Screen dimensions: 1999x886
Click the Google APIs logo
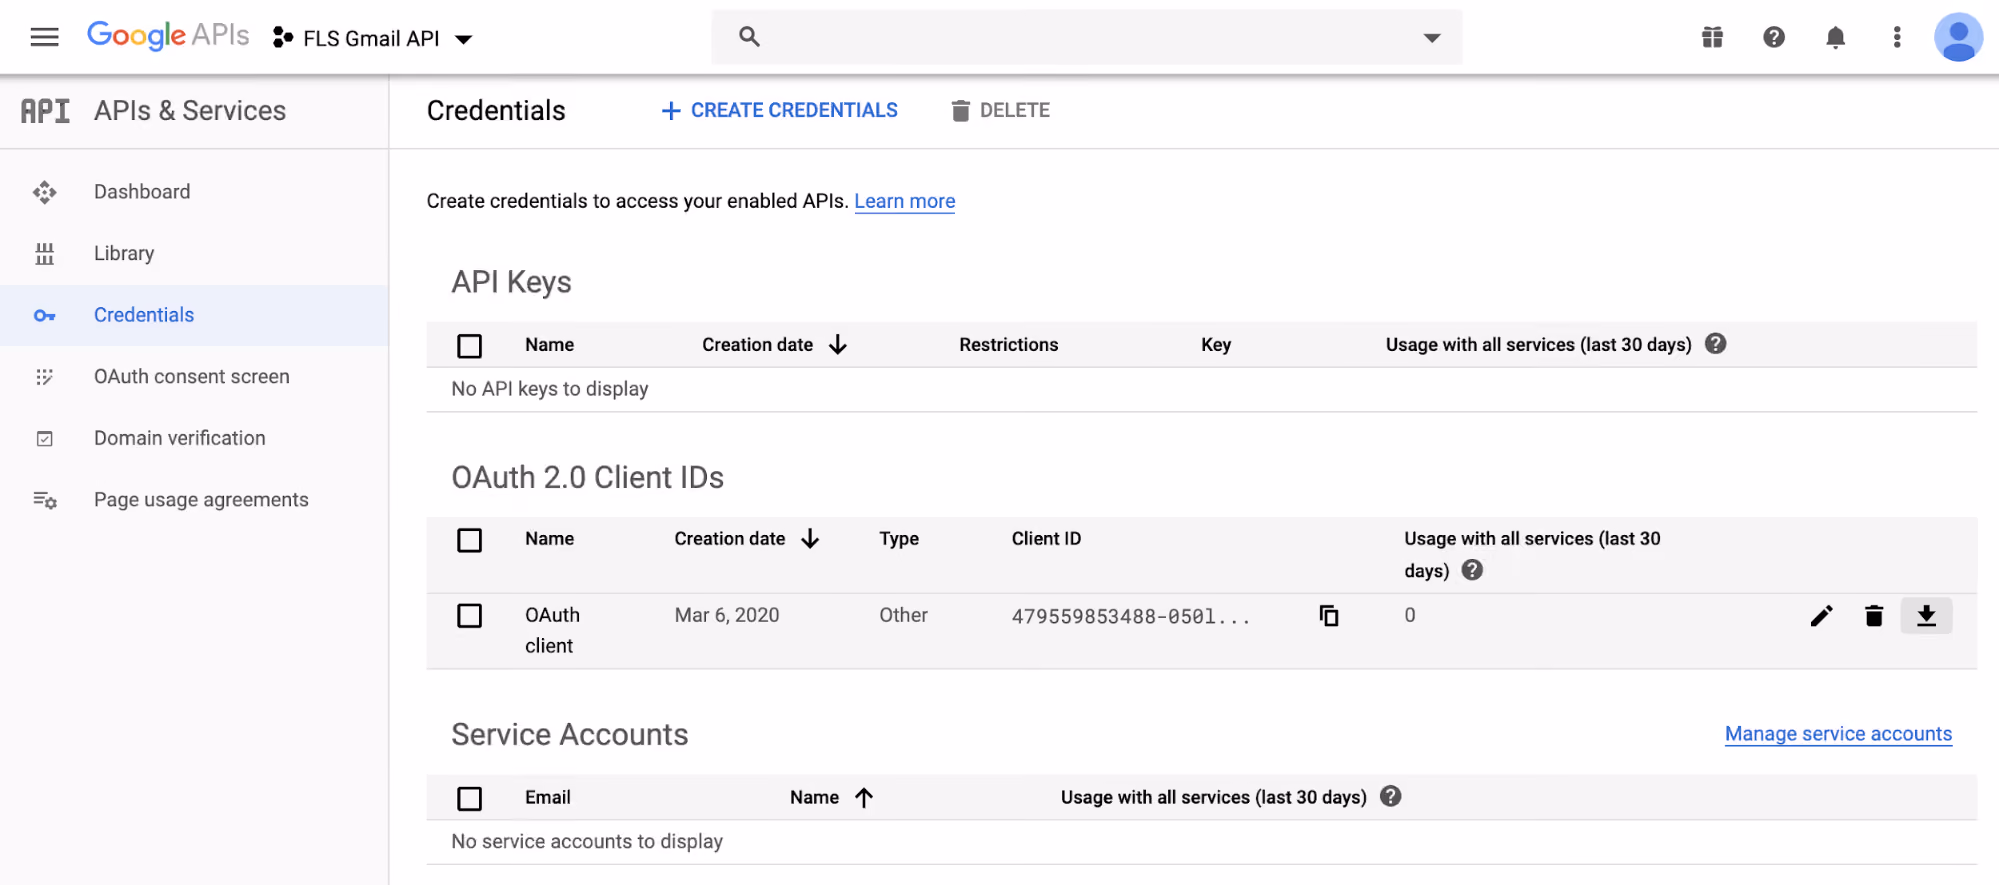click(x=168, y=36)
